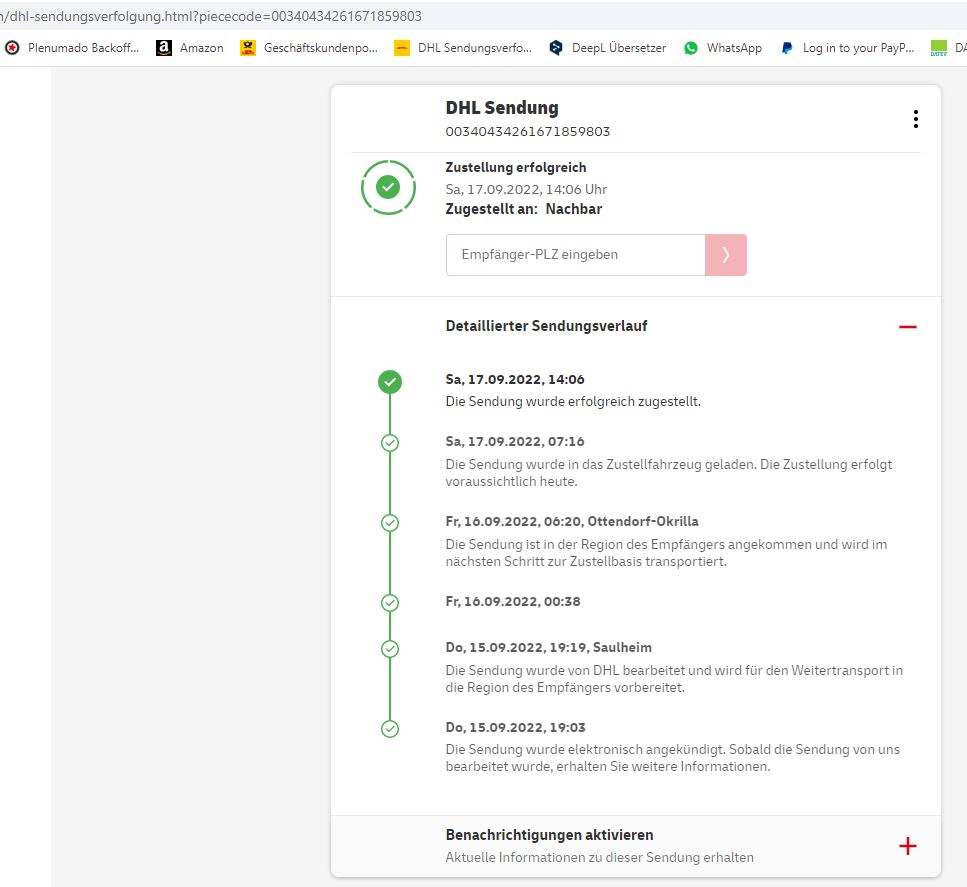Screen dimensions: 967x887
Task: Click the 'Benachrichtigungen aktivieren' heading
Action: pos(549,835)
